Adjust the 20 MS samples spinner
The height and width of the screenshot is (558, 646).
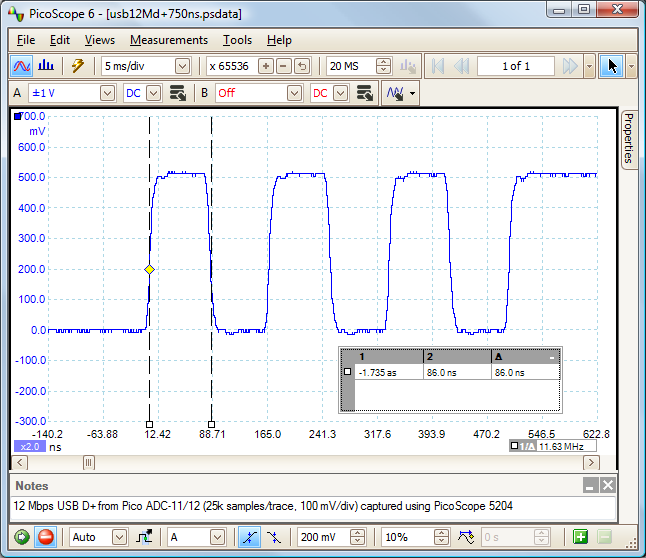point(383,66)
